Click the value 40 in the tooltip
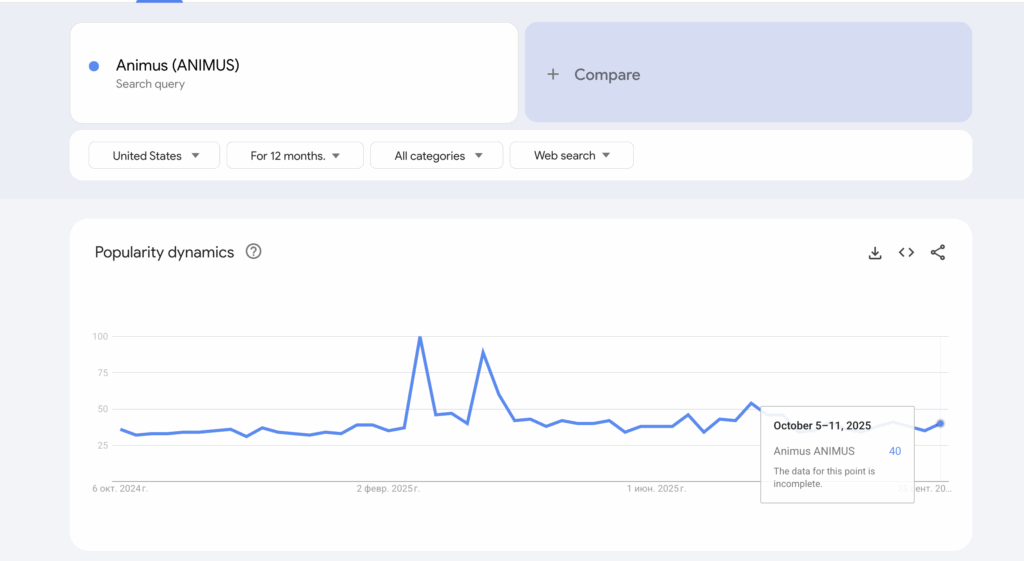This screenshot has height=561, width=1024. click(895, 451)
